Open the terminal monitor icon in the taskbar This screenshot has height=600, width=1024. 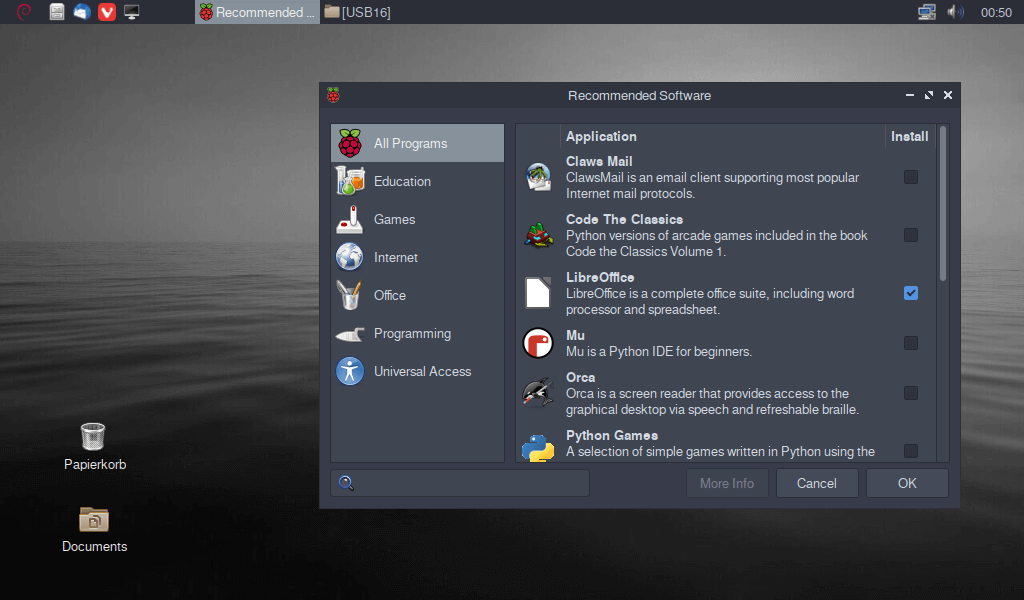[x=131, y=12]
